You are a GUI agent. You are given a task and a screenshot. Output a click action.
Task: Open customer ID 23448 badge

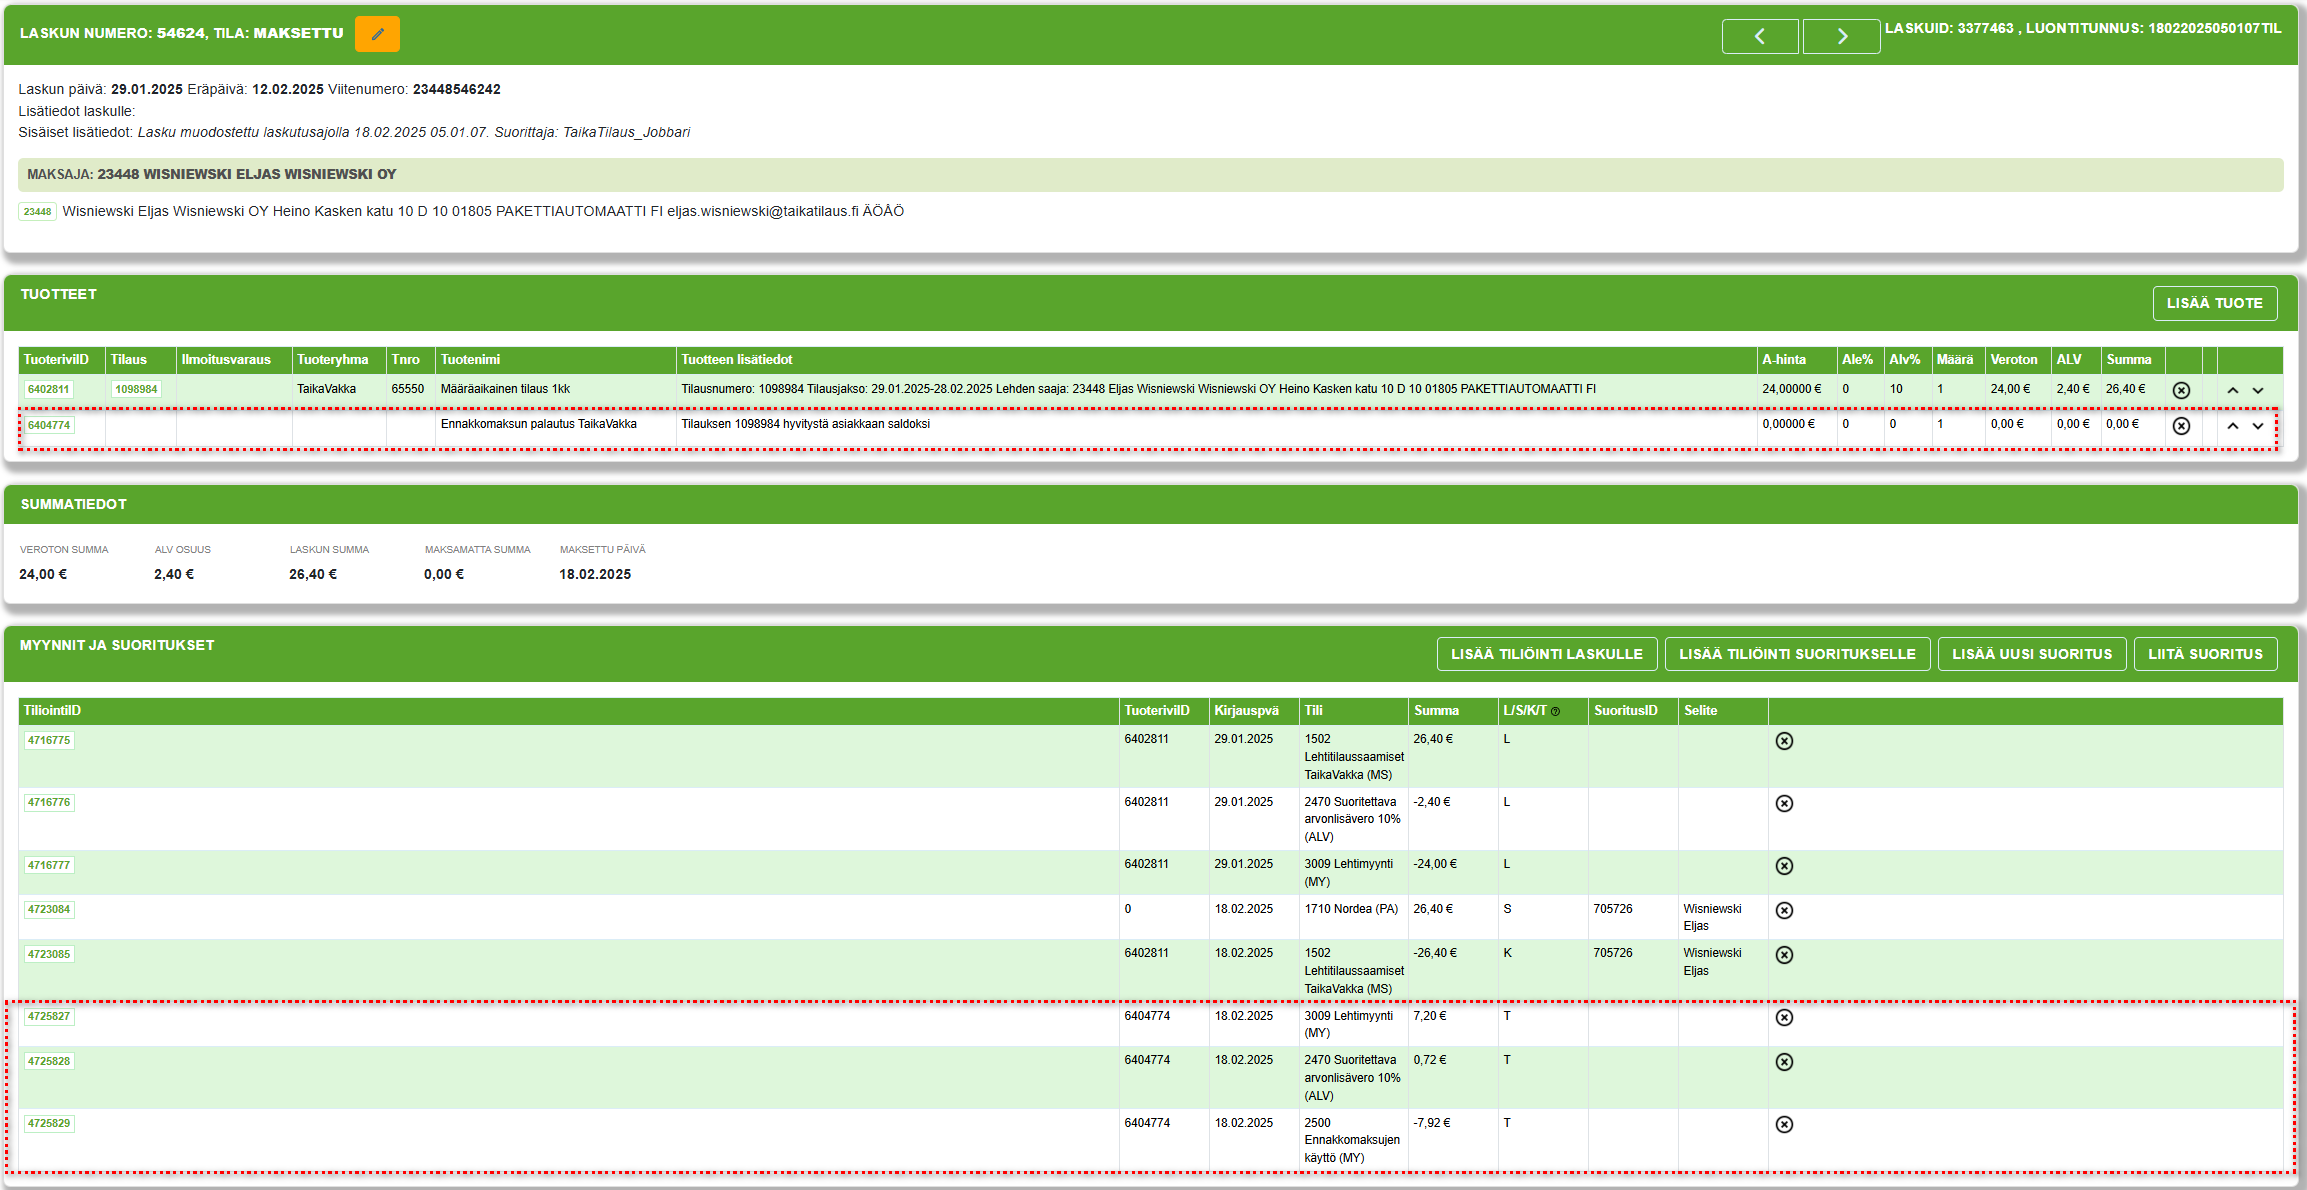[37, 212]
